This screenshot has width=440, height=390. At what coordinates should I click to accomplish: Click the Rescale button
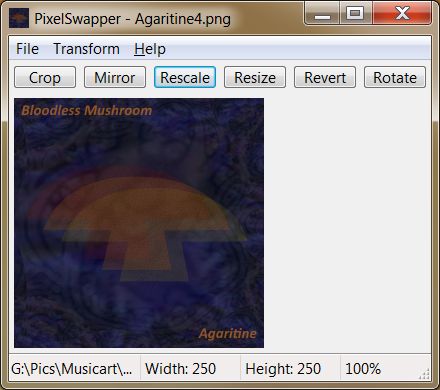(x=185, y=77)
